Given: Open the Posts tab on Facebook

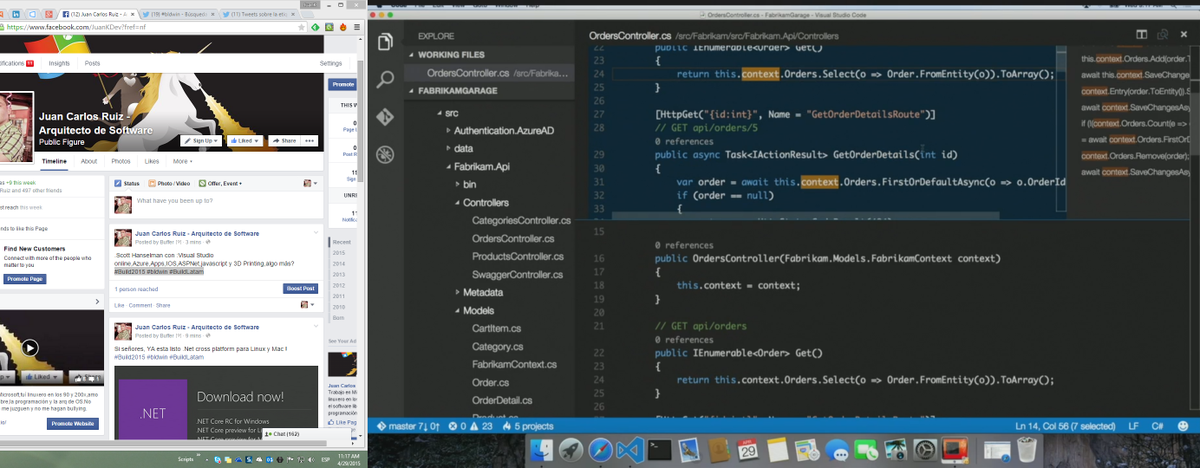Looking at the screenshot, I should coord(92,63).
